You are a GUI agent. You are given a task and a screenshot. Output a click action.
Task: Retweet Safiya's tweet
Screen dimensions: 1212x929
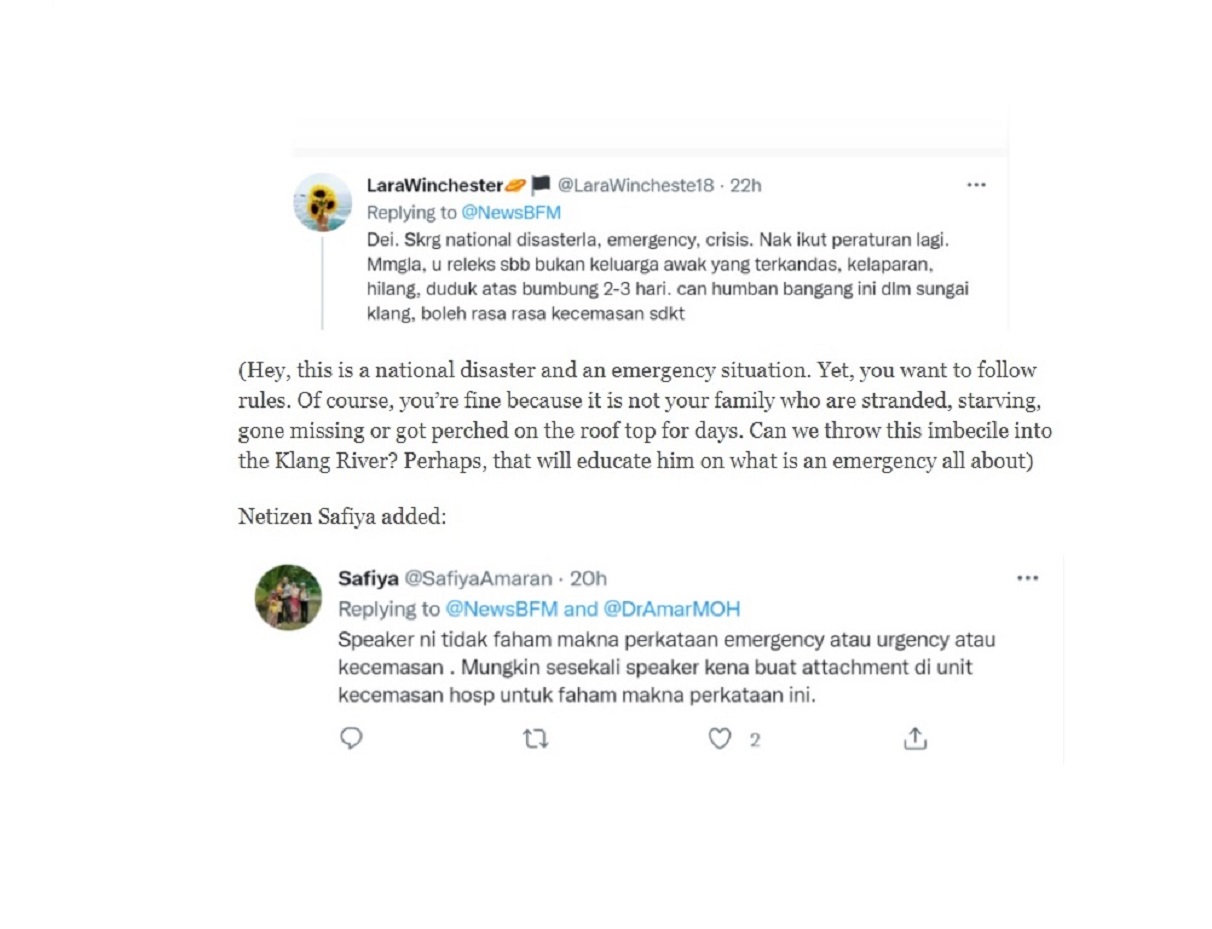[x=536, y=740]
